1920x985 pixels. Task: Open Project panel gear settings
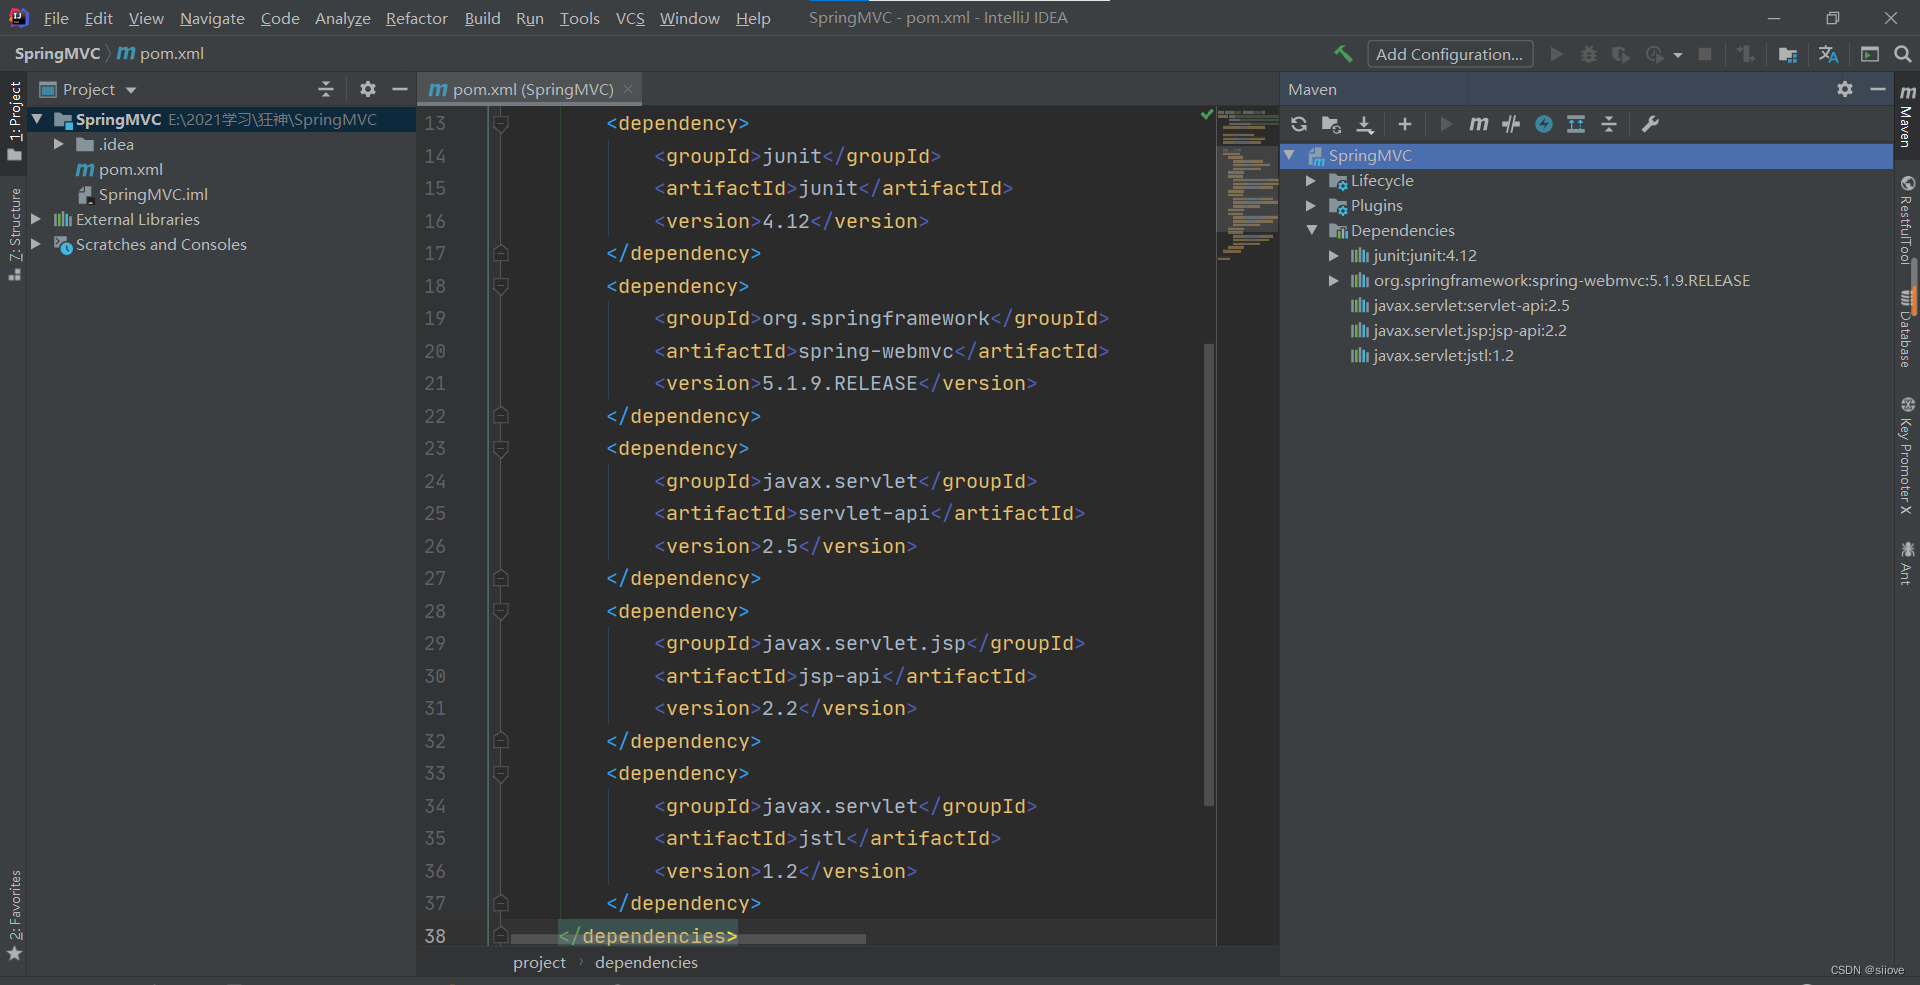pos(368,89)
